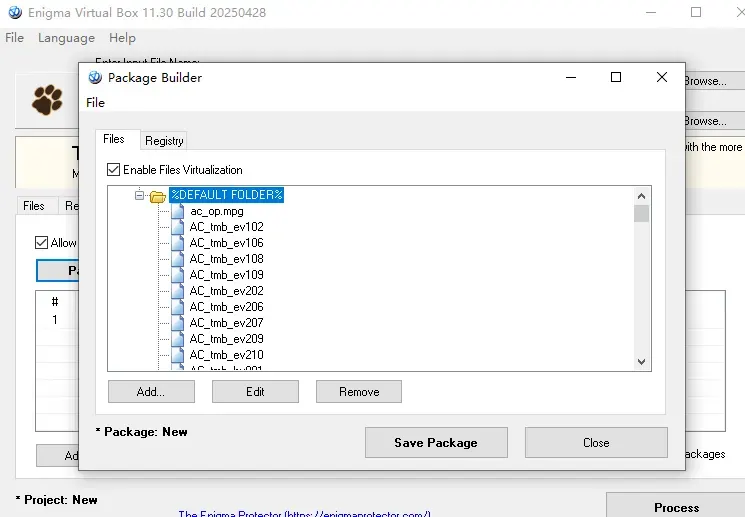Toggle Enable Files Virtualization checkbox
The width and height of the screenshot is (745, 517).
pos(113,170)
